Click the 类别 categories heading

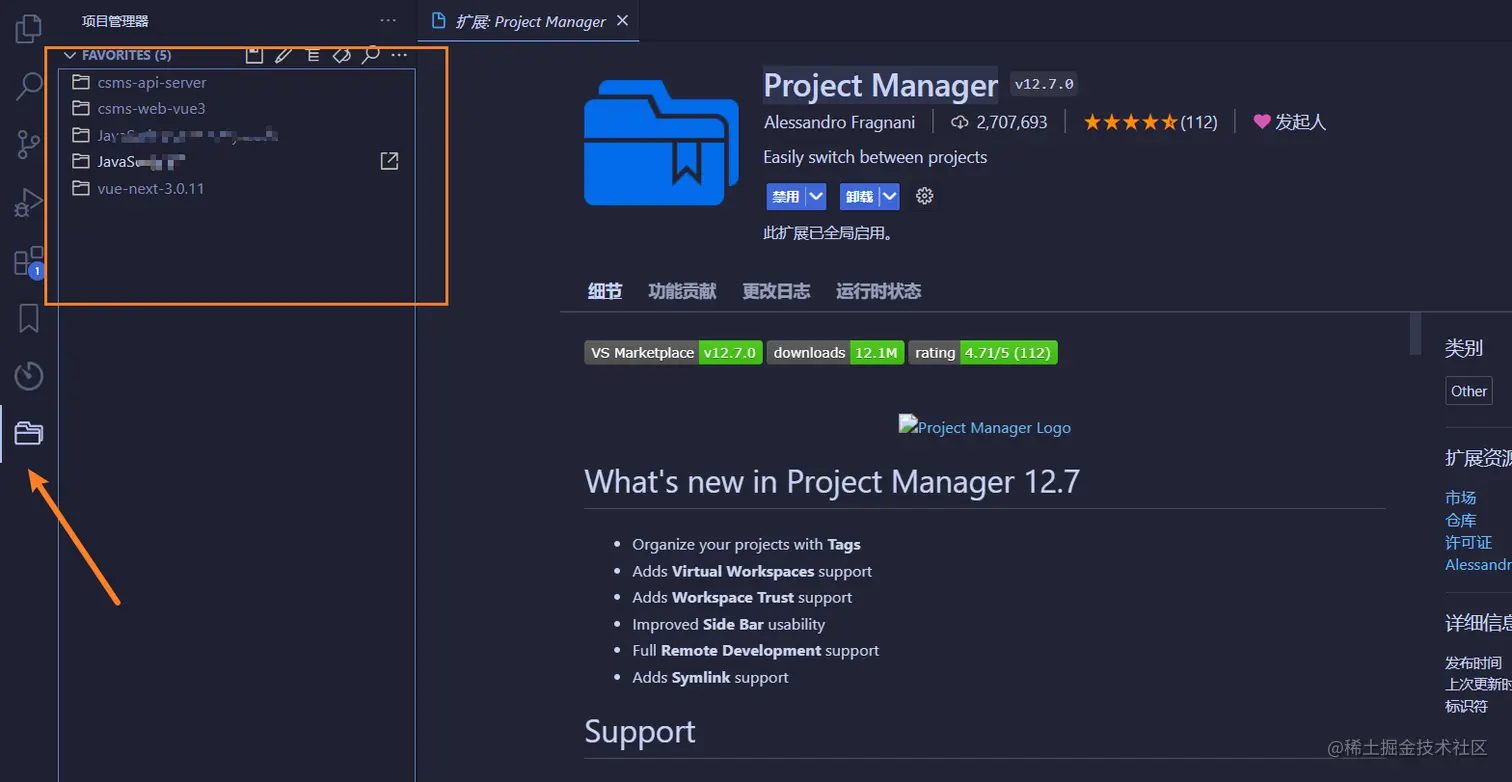1464,348
